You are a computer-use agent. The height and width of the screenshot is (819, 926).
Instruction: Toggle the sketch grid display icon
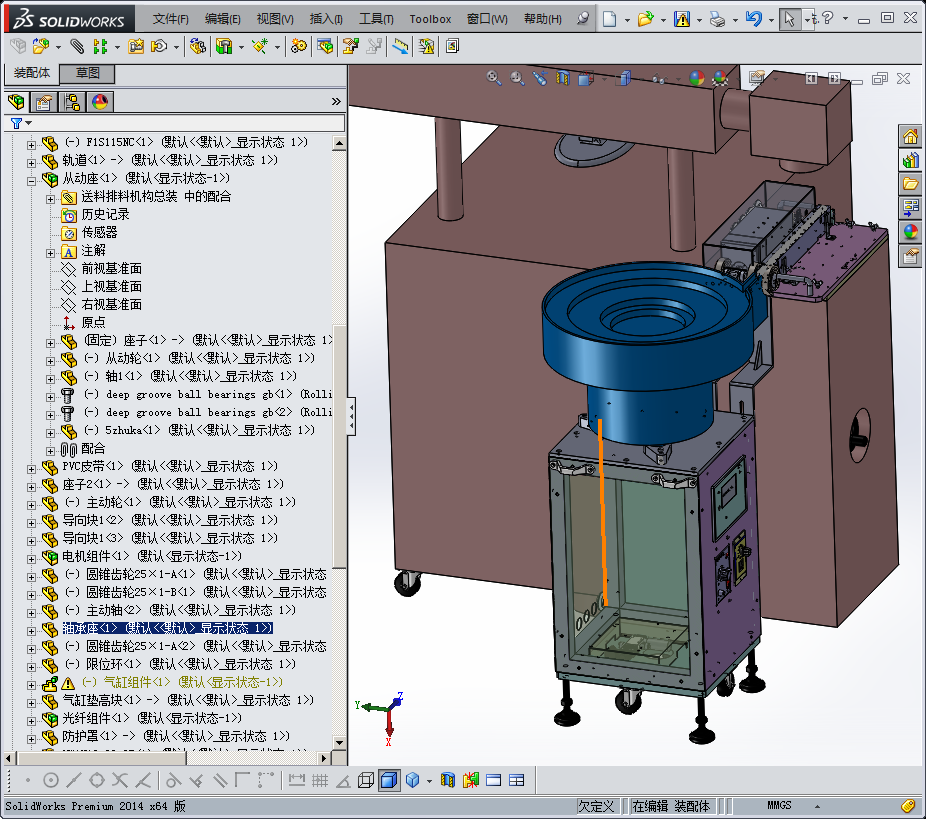pos(319,780)
